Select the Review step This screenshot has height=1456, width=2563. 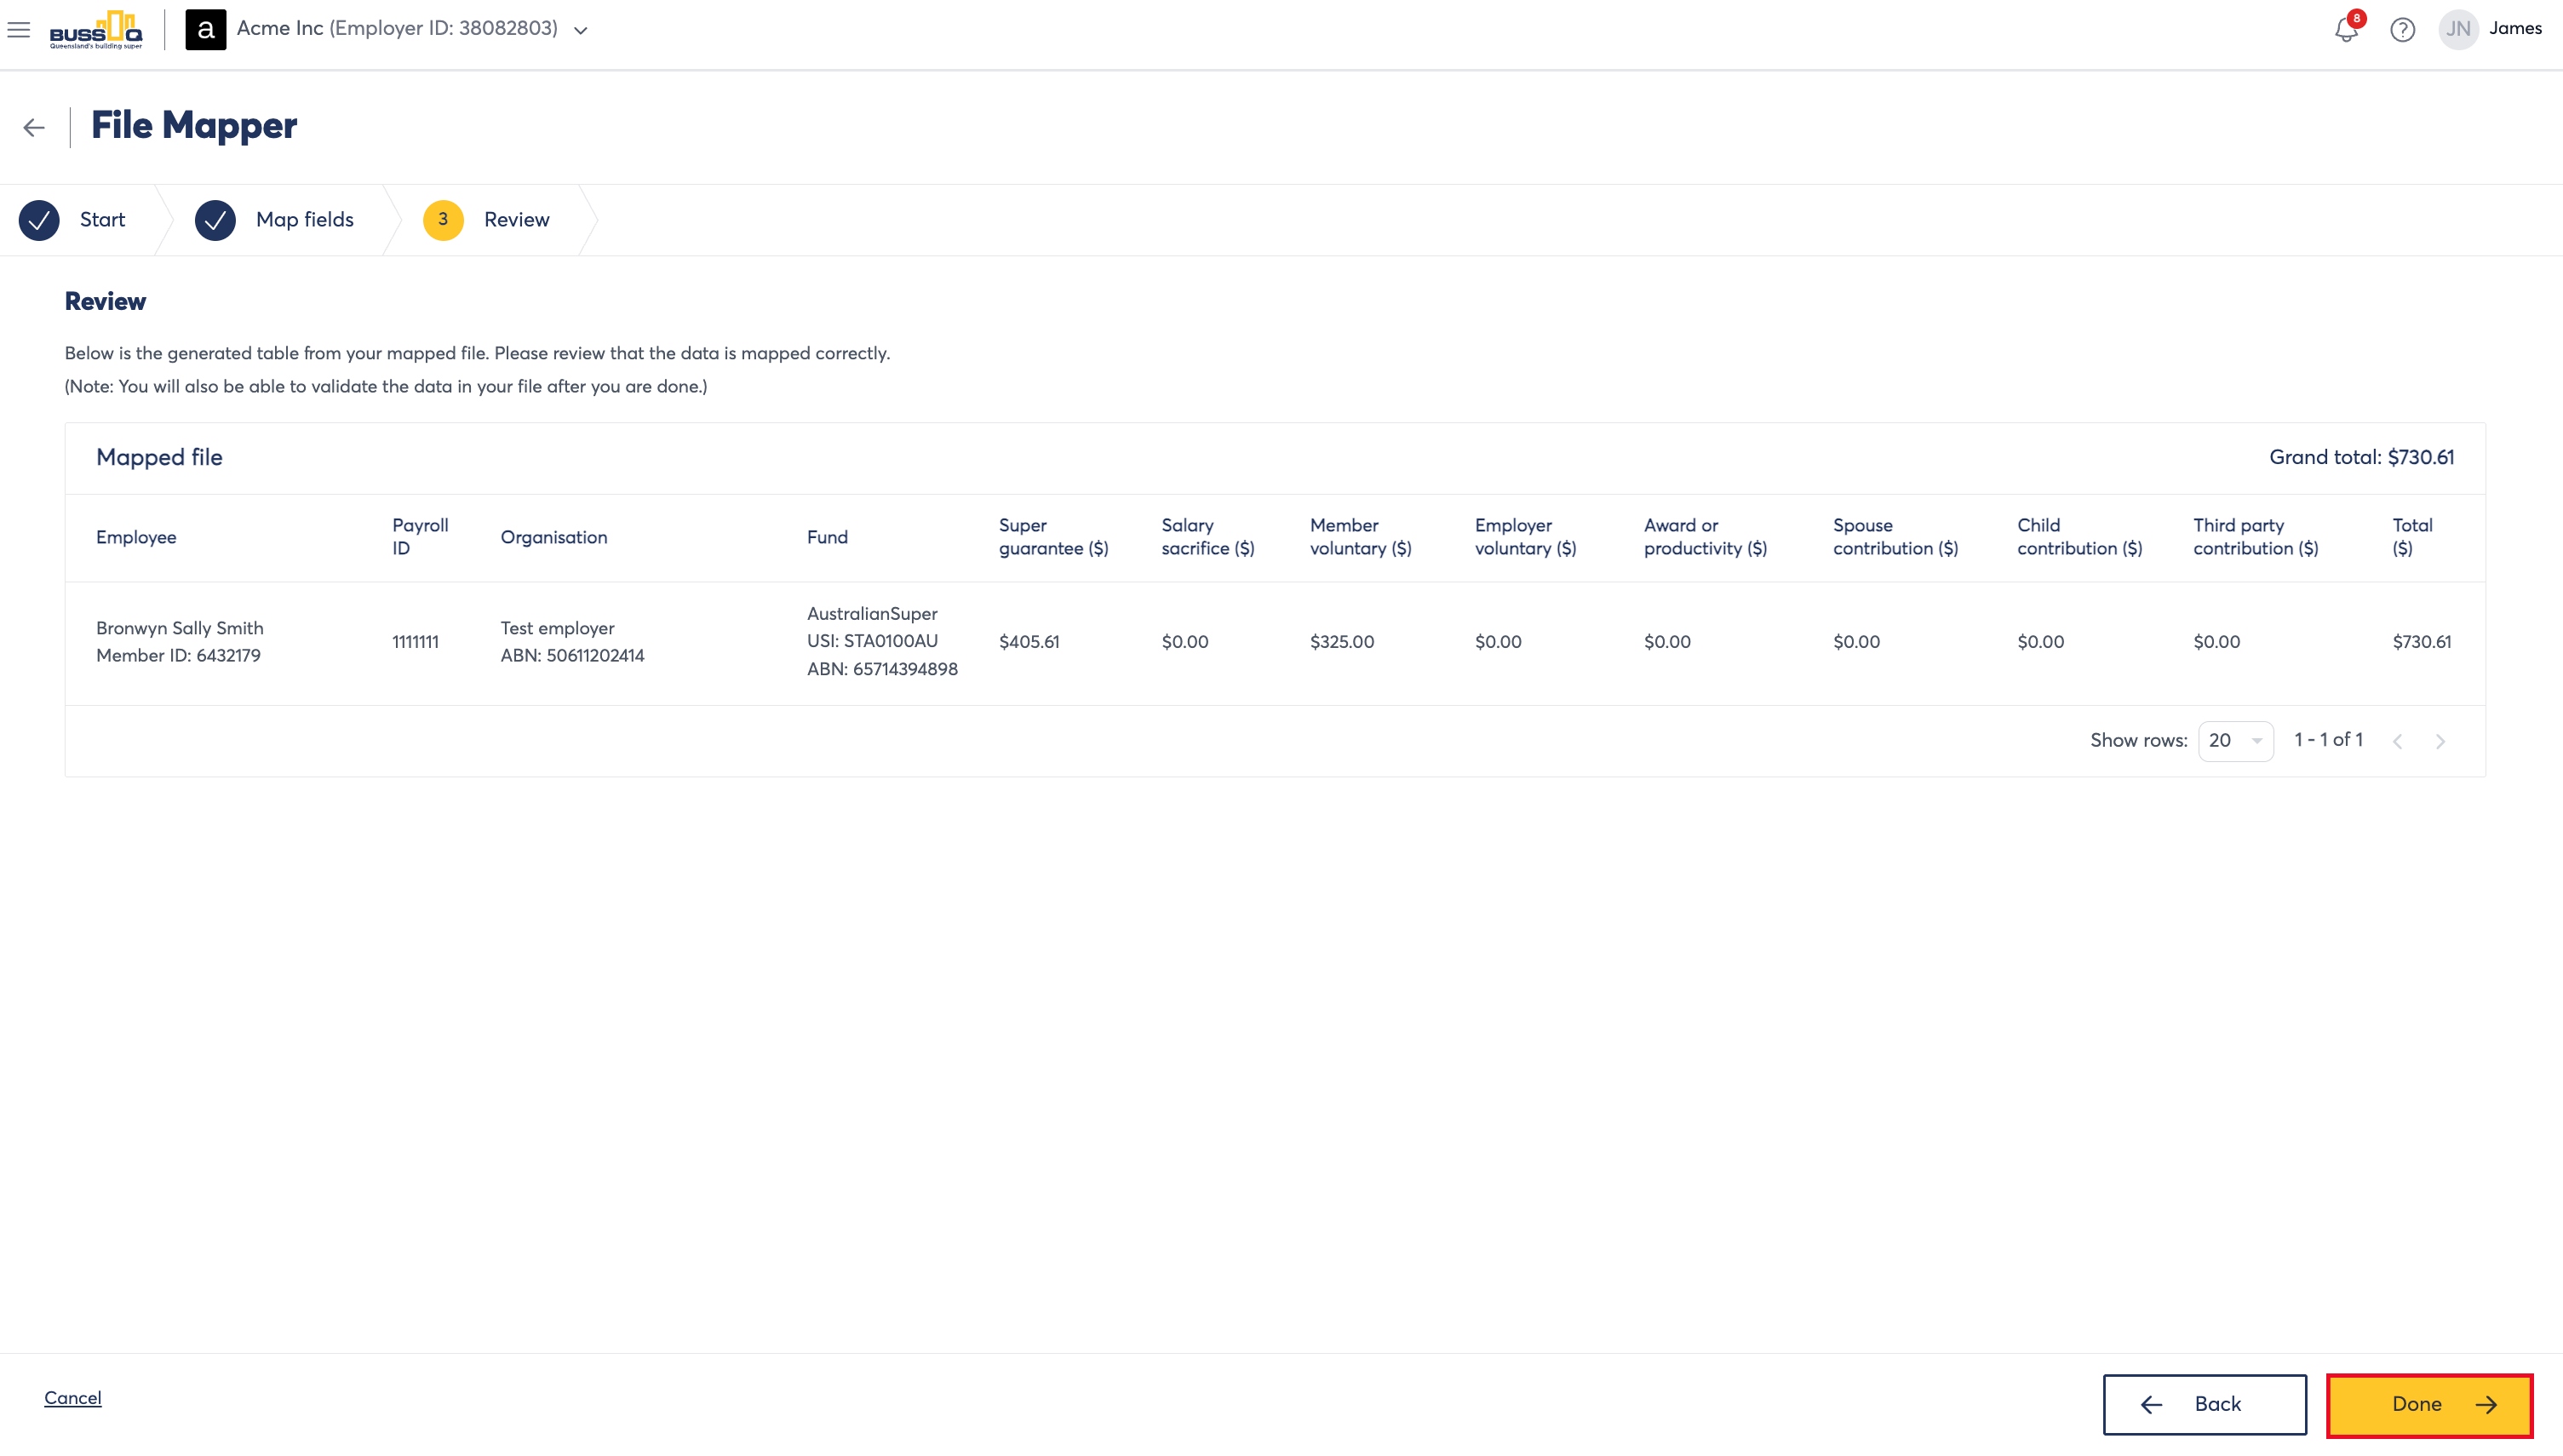[x=487, y=220]
